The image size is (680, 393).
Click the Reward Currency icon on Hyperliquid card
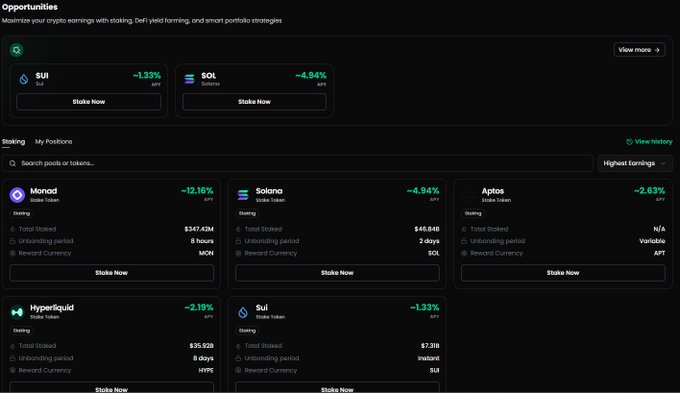[x=13, y=370]
